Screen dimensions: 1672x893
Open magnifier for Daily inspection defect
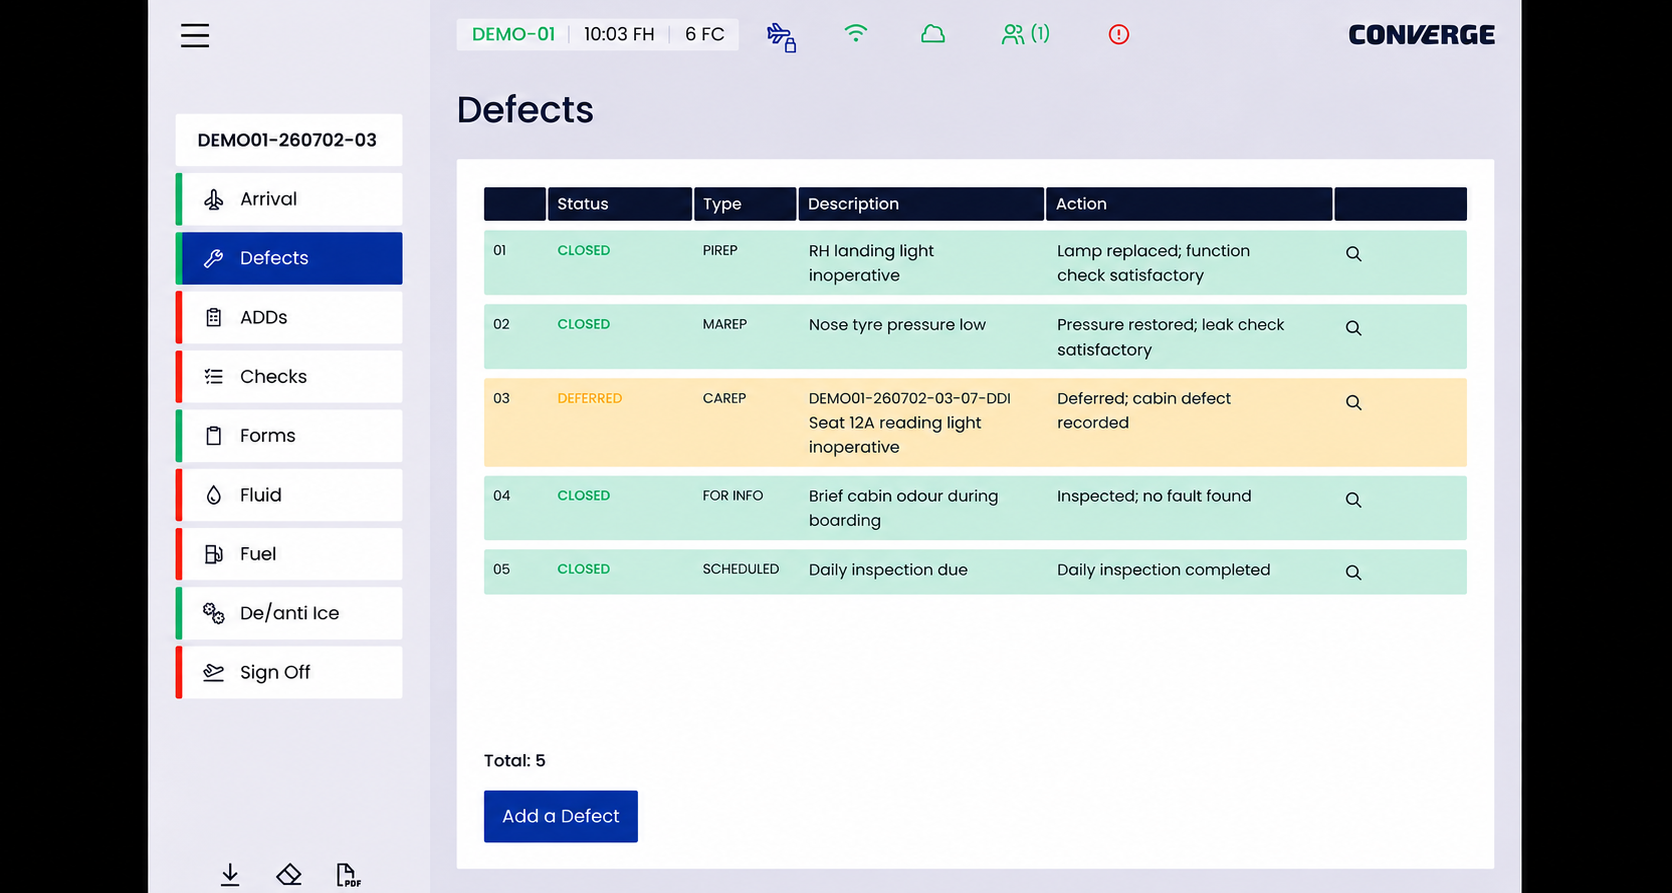[x=1353, y=573]
